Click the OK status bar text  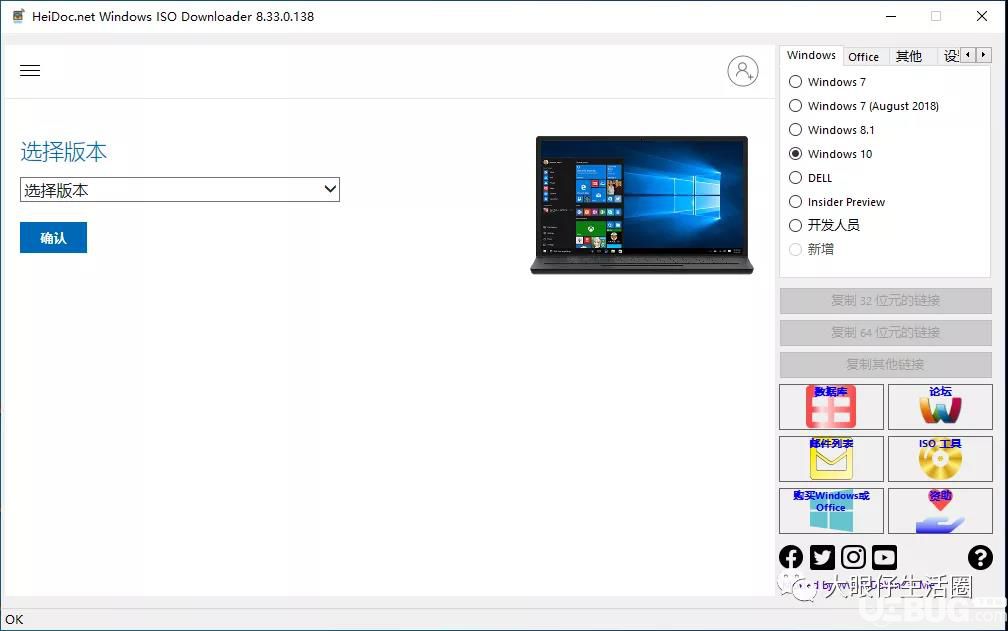pos(14,619)
